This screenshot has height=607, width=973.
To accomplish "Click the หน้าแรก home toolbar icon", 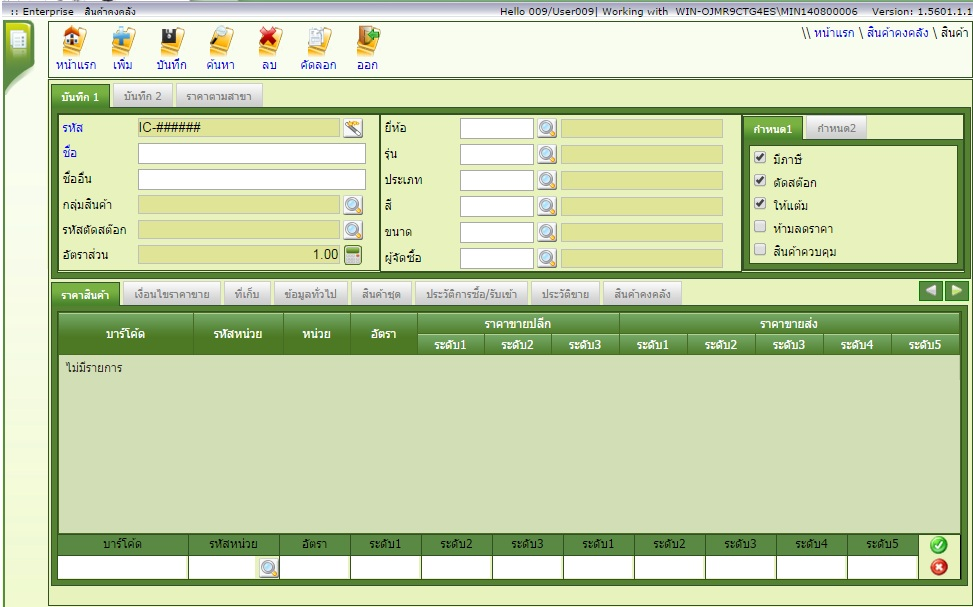I will pos(75,42).
